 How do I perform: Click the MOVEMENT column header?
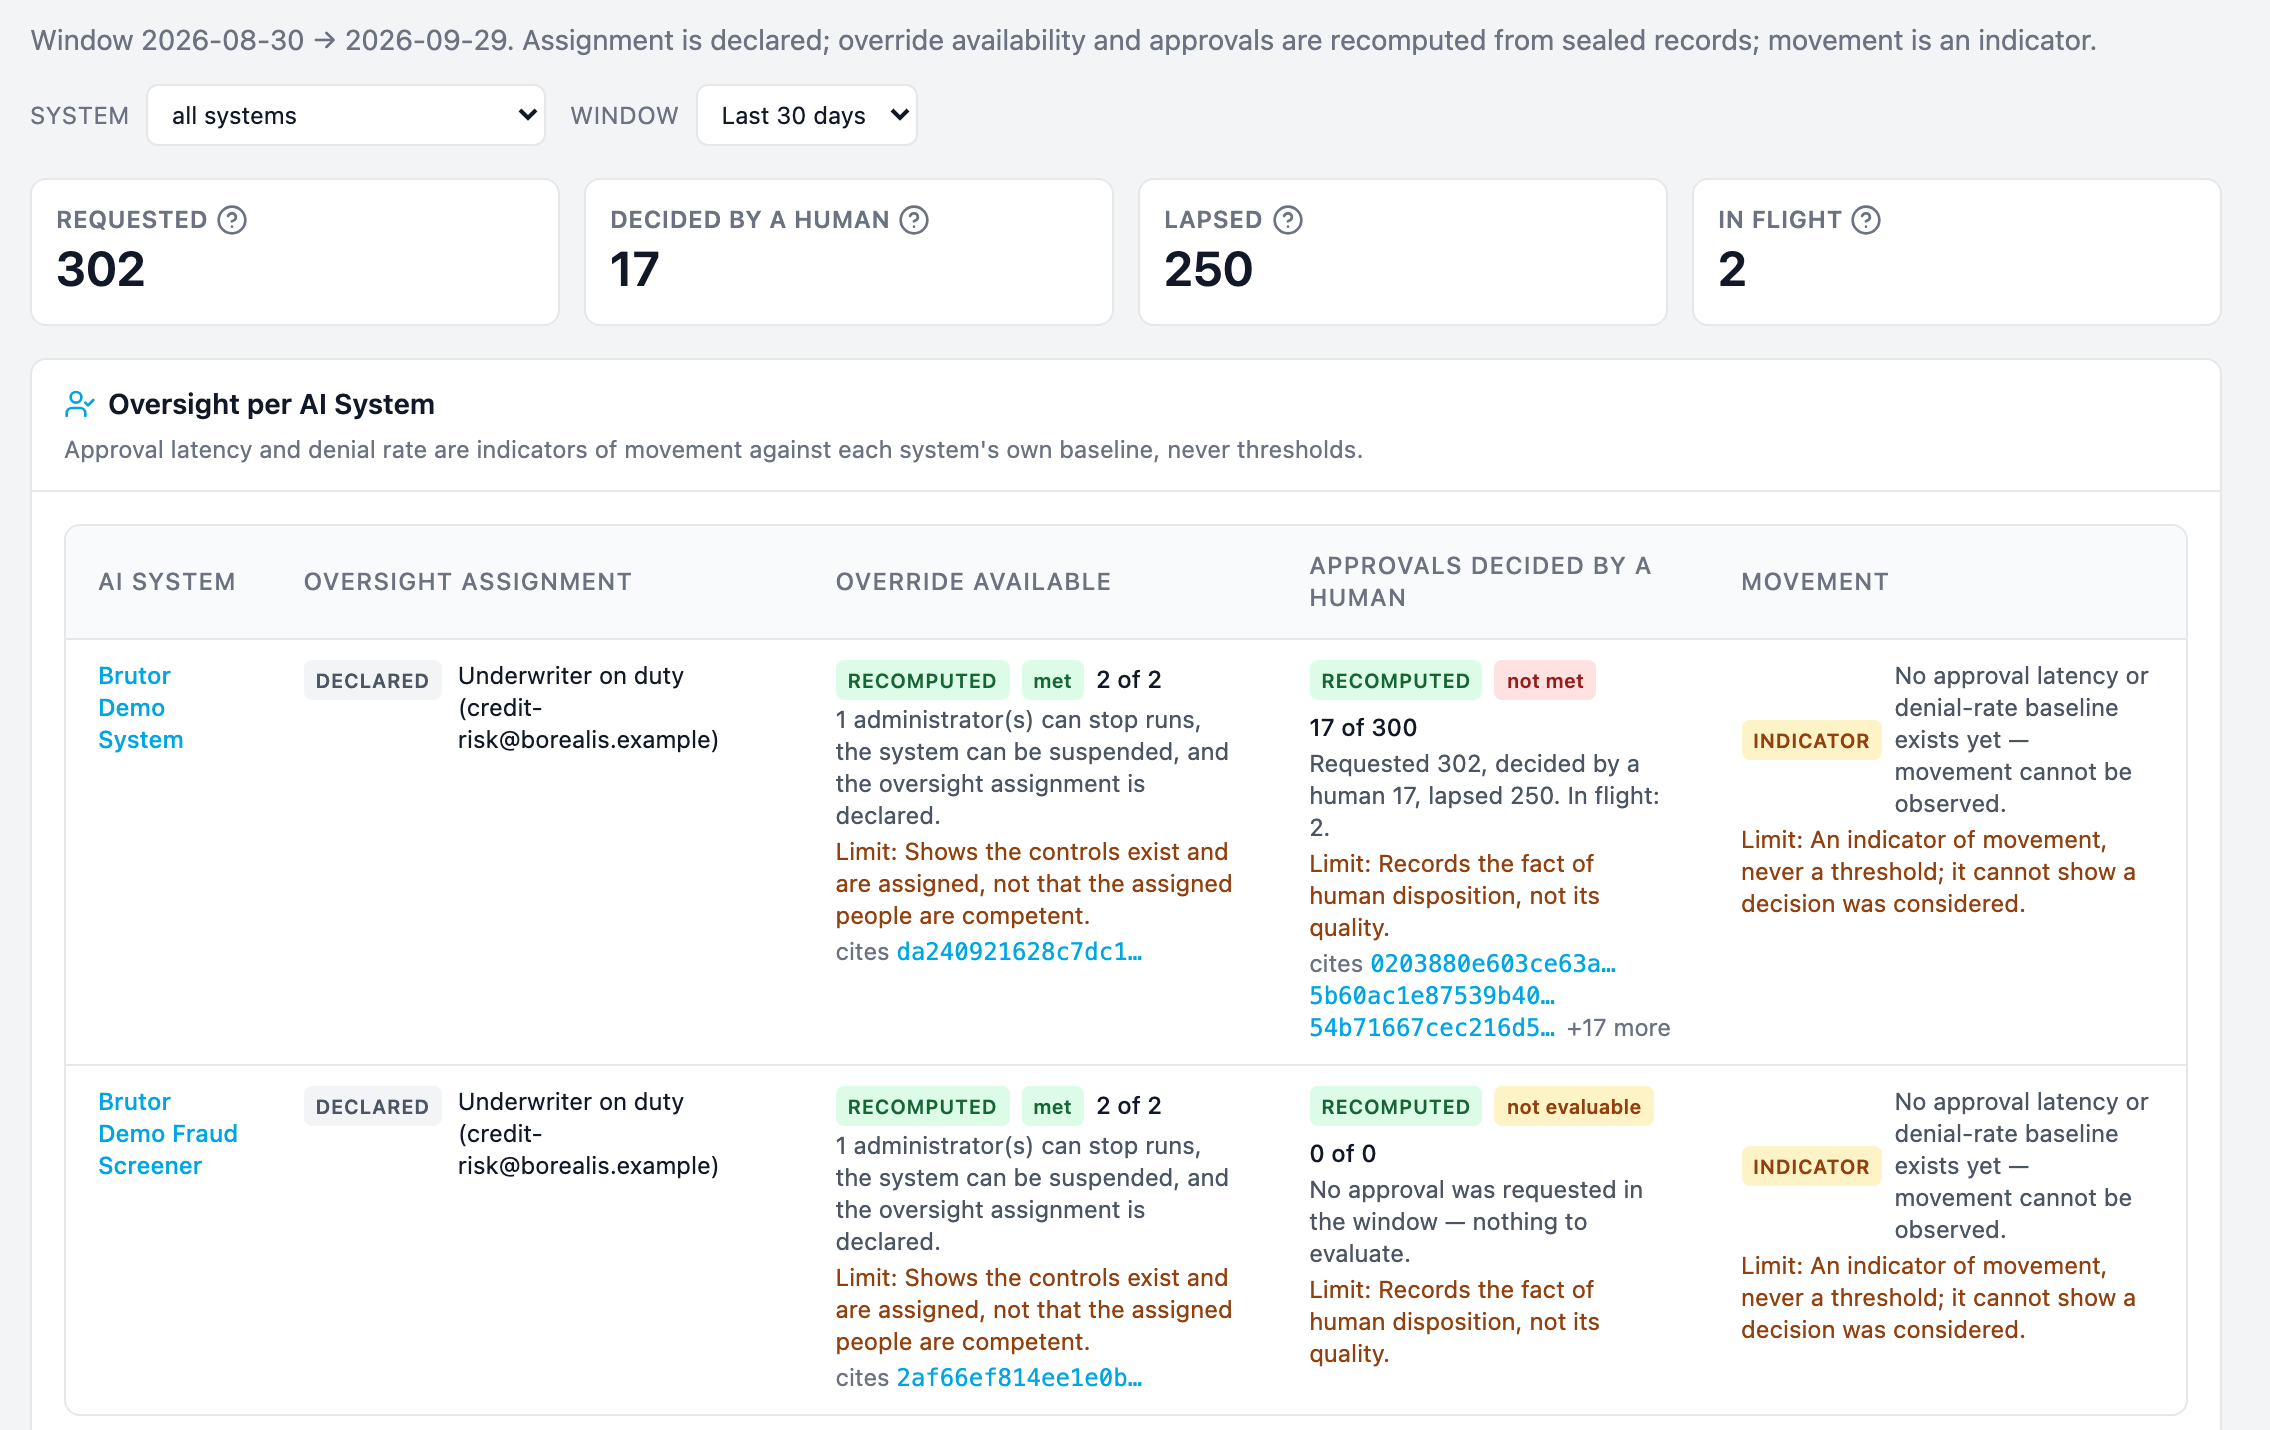tap(1815, 582)
